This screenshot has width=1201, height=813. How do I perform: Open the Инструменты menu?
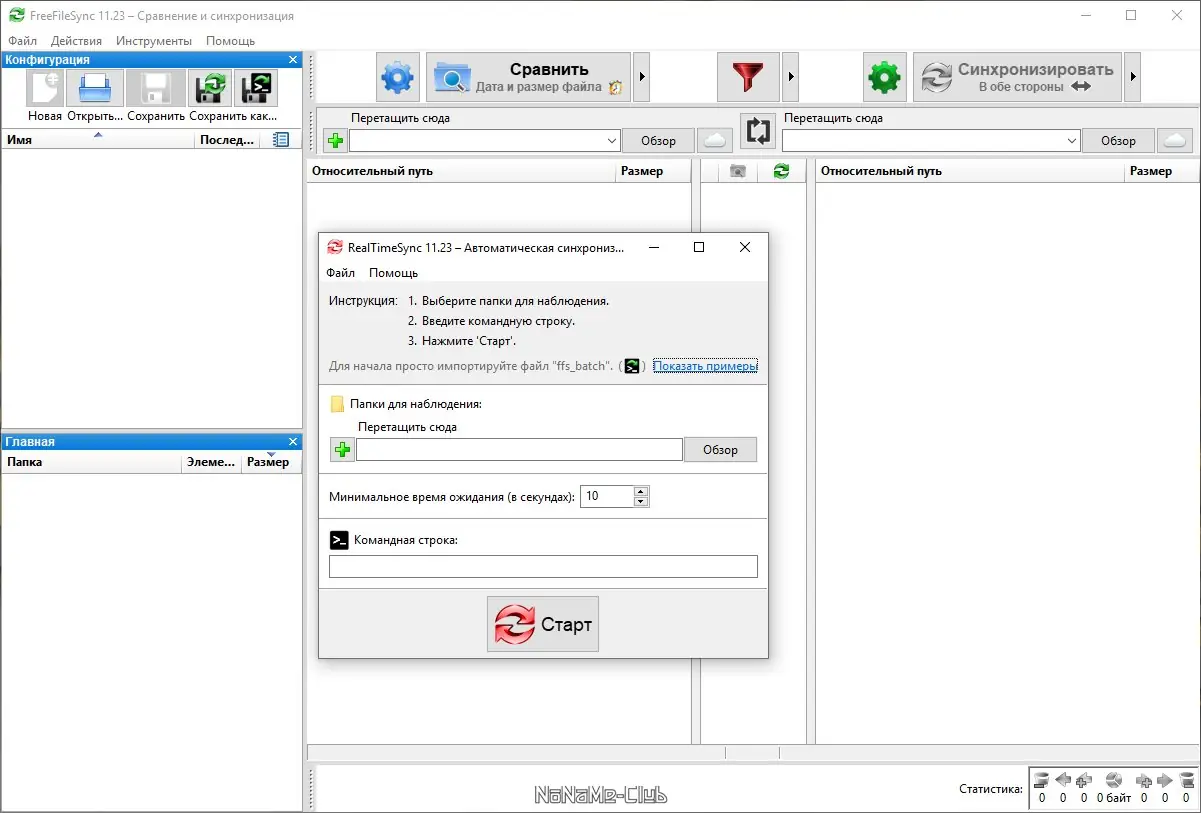(154, 41)
